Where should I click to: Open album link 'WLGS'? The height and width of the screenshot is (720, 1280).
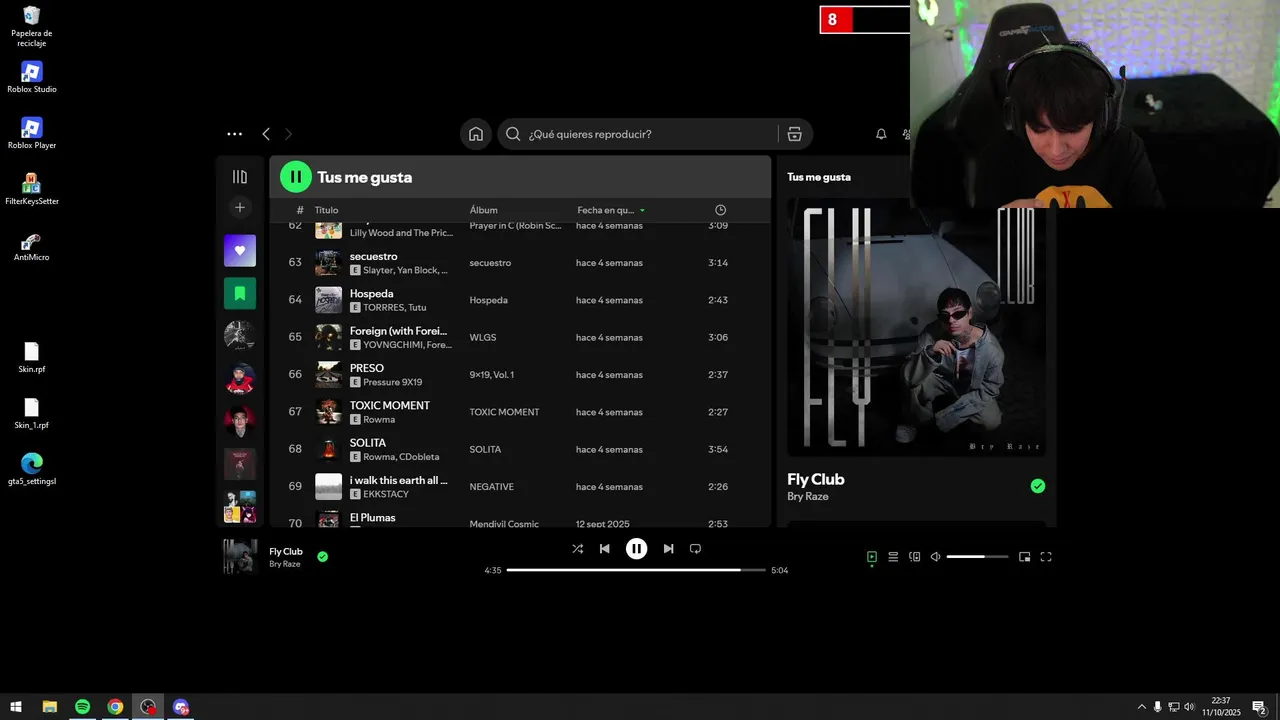point(483,337)
